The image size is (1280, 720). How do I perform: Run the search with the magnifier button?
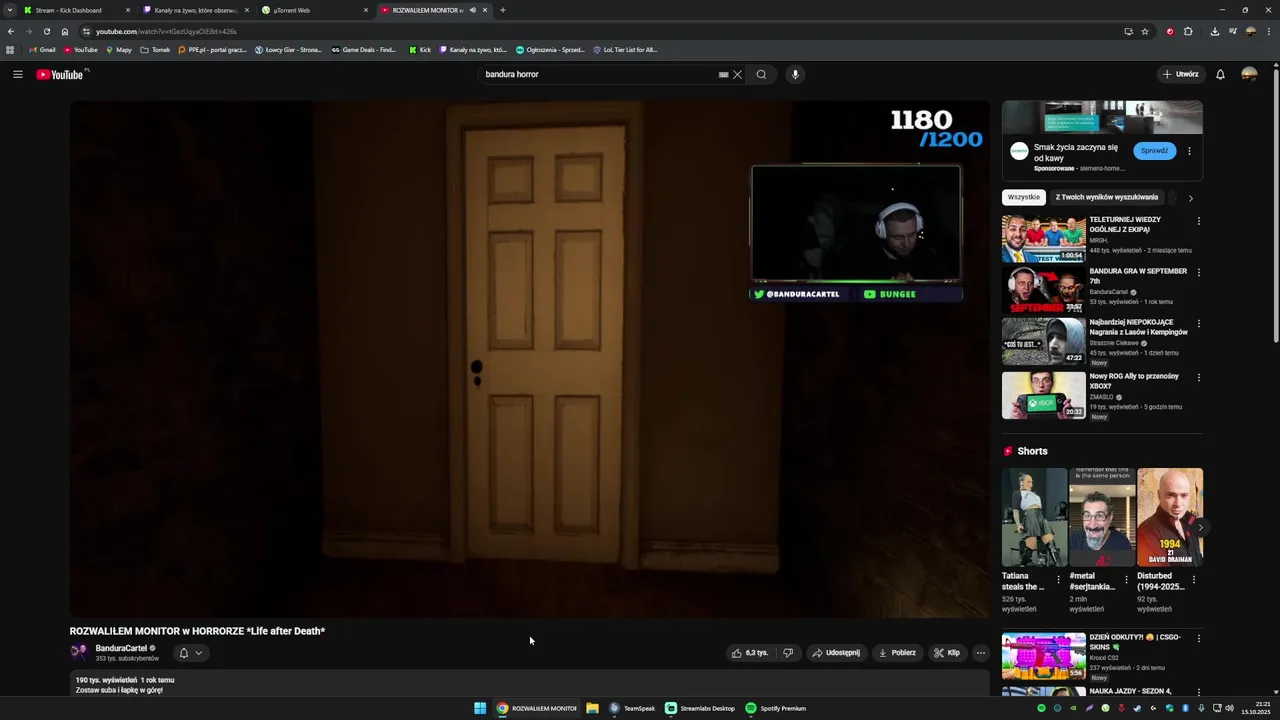(x=761, y=74)
